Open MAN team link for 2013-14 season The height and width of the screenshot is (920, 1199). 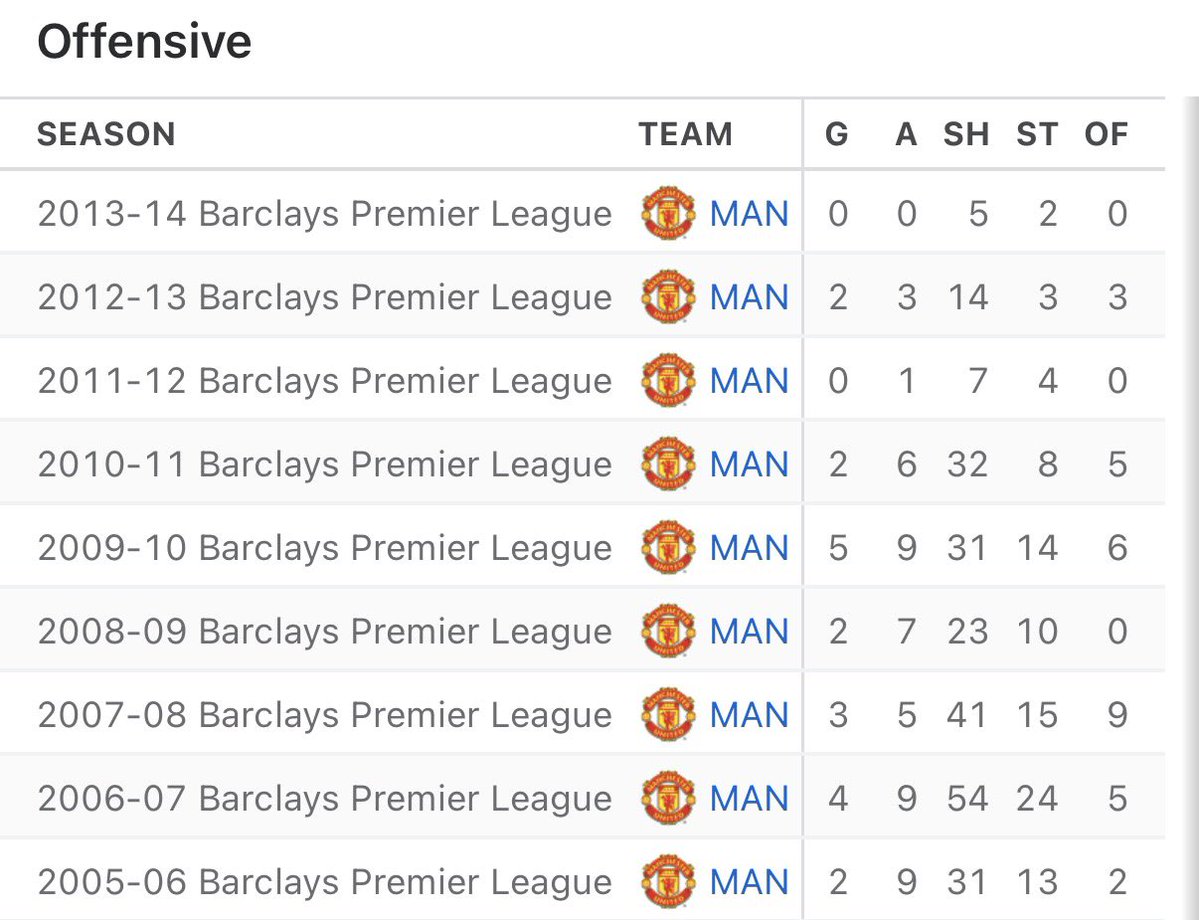(x=749, y=214)
